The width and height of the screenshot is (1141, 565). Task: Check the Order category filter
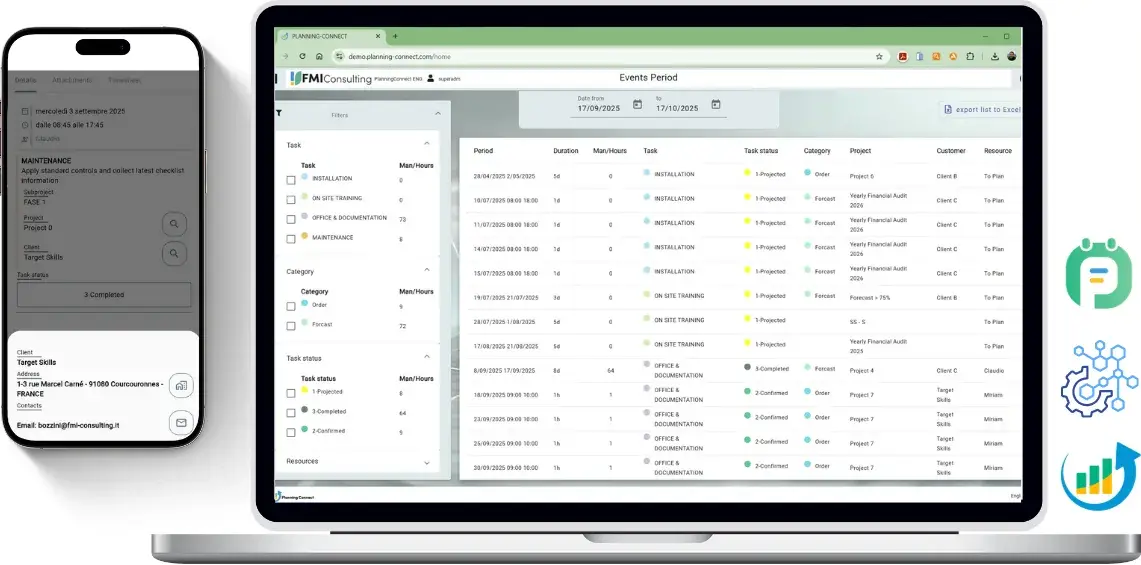pyautogui.click(x=291, y=307)
